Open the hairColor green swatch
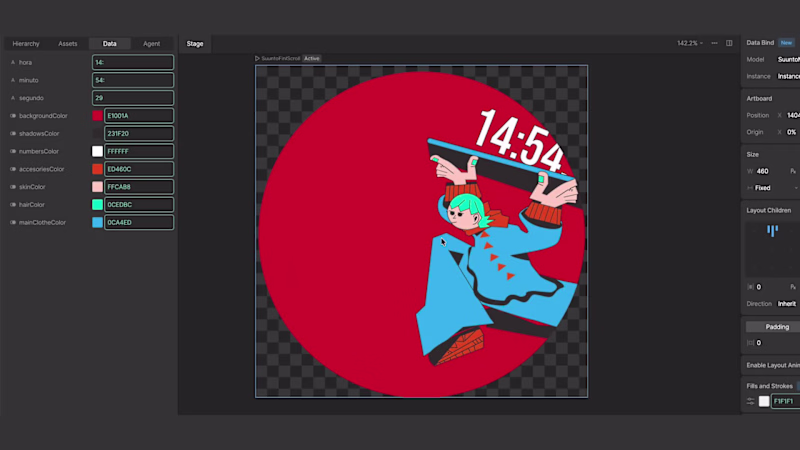Screen dimensions: 800x450 coord(97,205)
